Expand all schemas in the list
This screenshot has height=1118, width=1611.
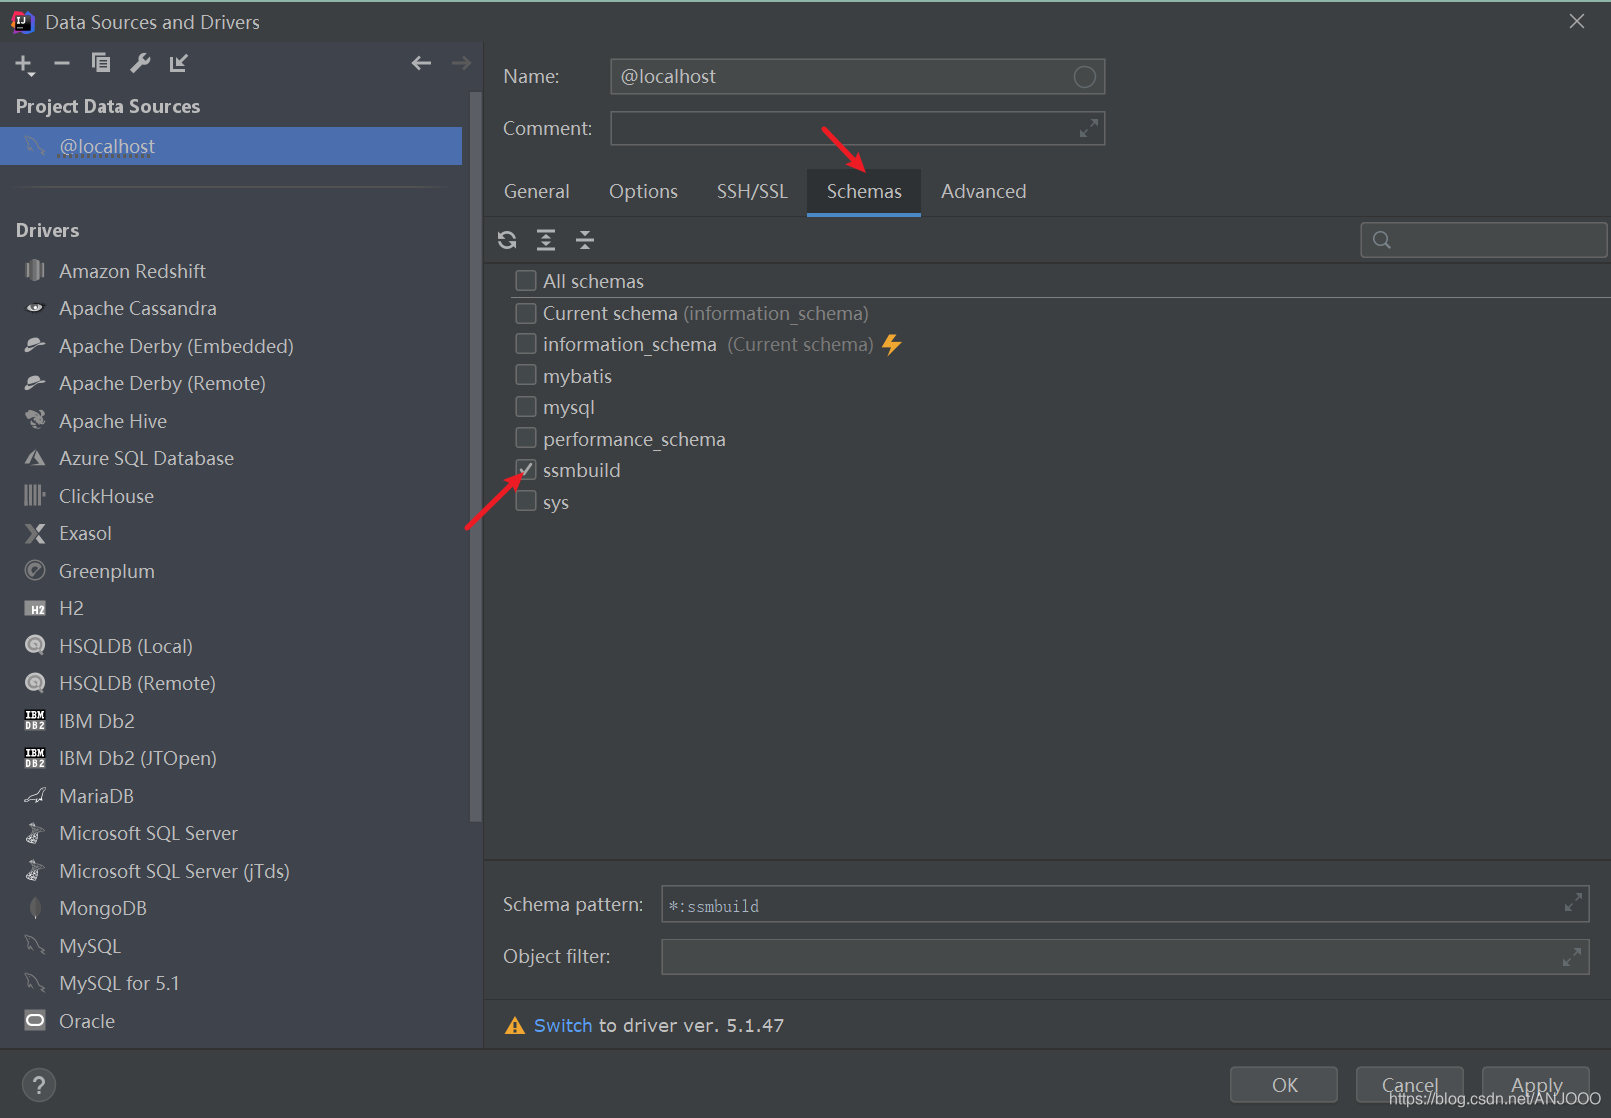coord(546,240)
